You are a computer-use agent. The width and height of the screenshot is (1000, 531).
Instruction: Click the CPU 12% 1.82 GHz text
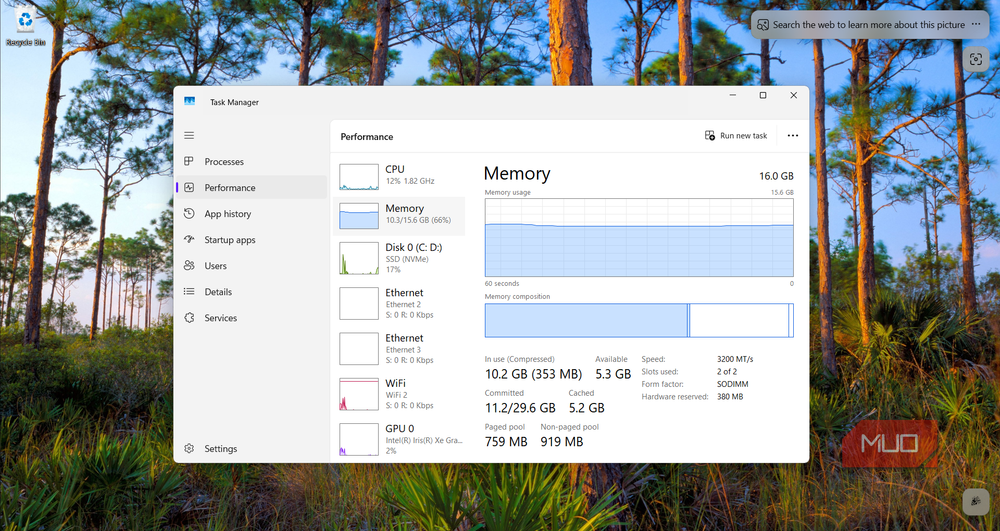[410, 181]
